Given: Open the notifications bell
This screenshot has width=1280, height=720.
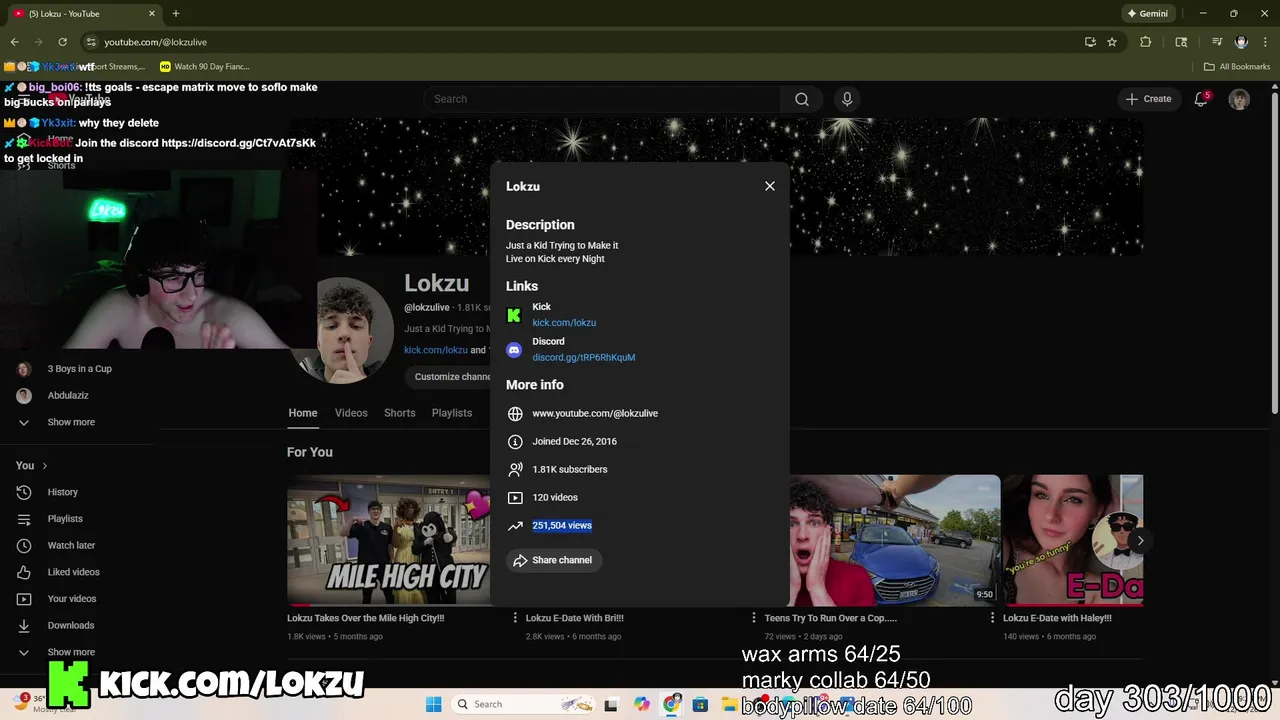Looking at the screenshot, I should pyautogui.click(x=1201, y=99).
